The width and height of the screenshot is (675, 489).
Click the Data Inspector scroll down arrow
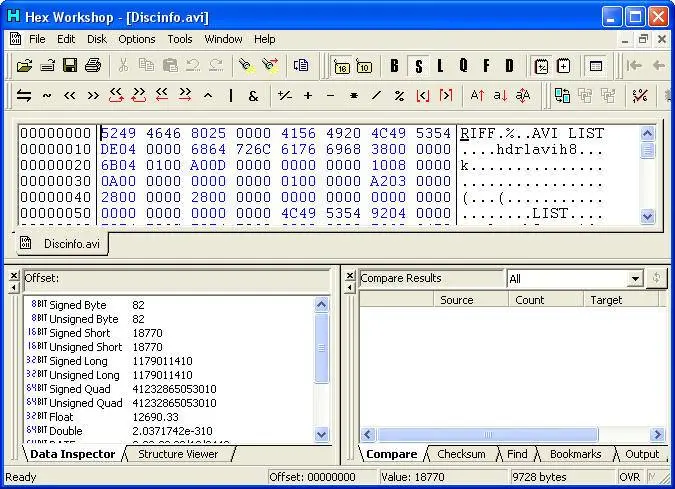(x=322, y=434)
